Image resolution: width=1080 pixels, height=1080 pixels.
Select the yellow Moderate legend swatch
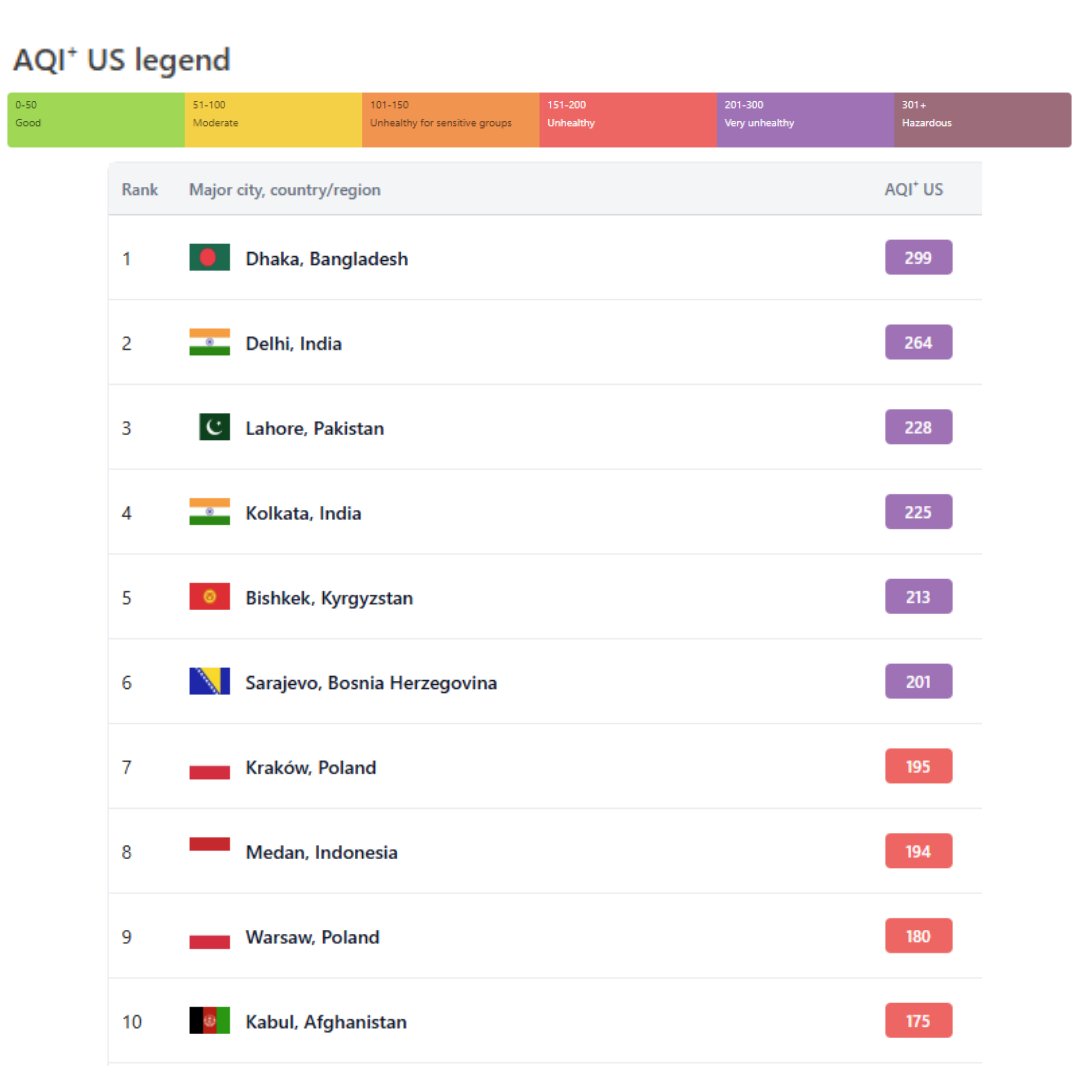[x=273, y=120]
